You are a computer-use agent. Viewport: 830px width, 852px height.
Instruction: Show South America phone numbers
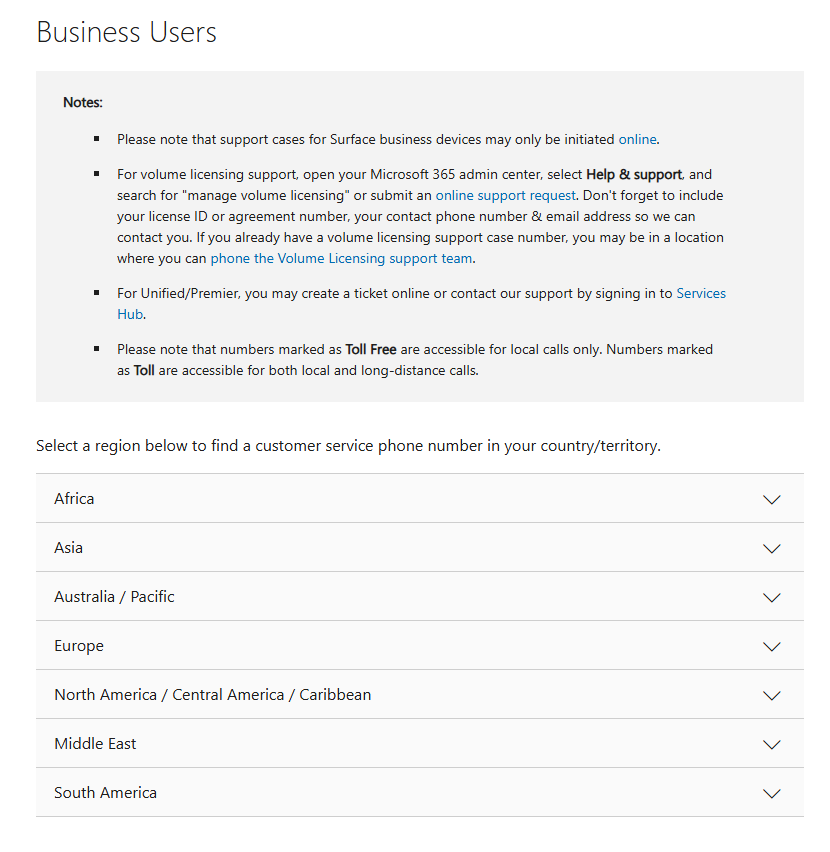(x=105, y=792)
